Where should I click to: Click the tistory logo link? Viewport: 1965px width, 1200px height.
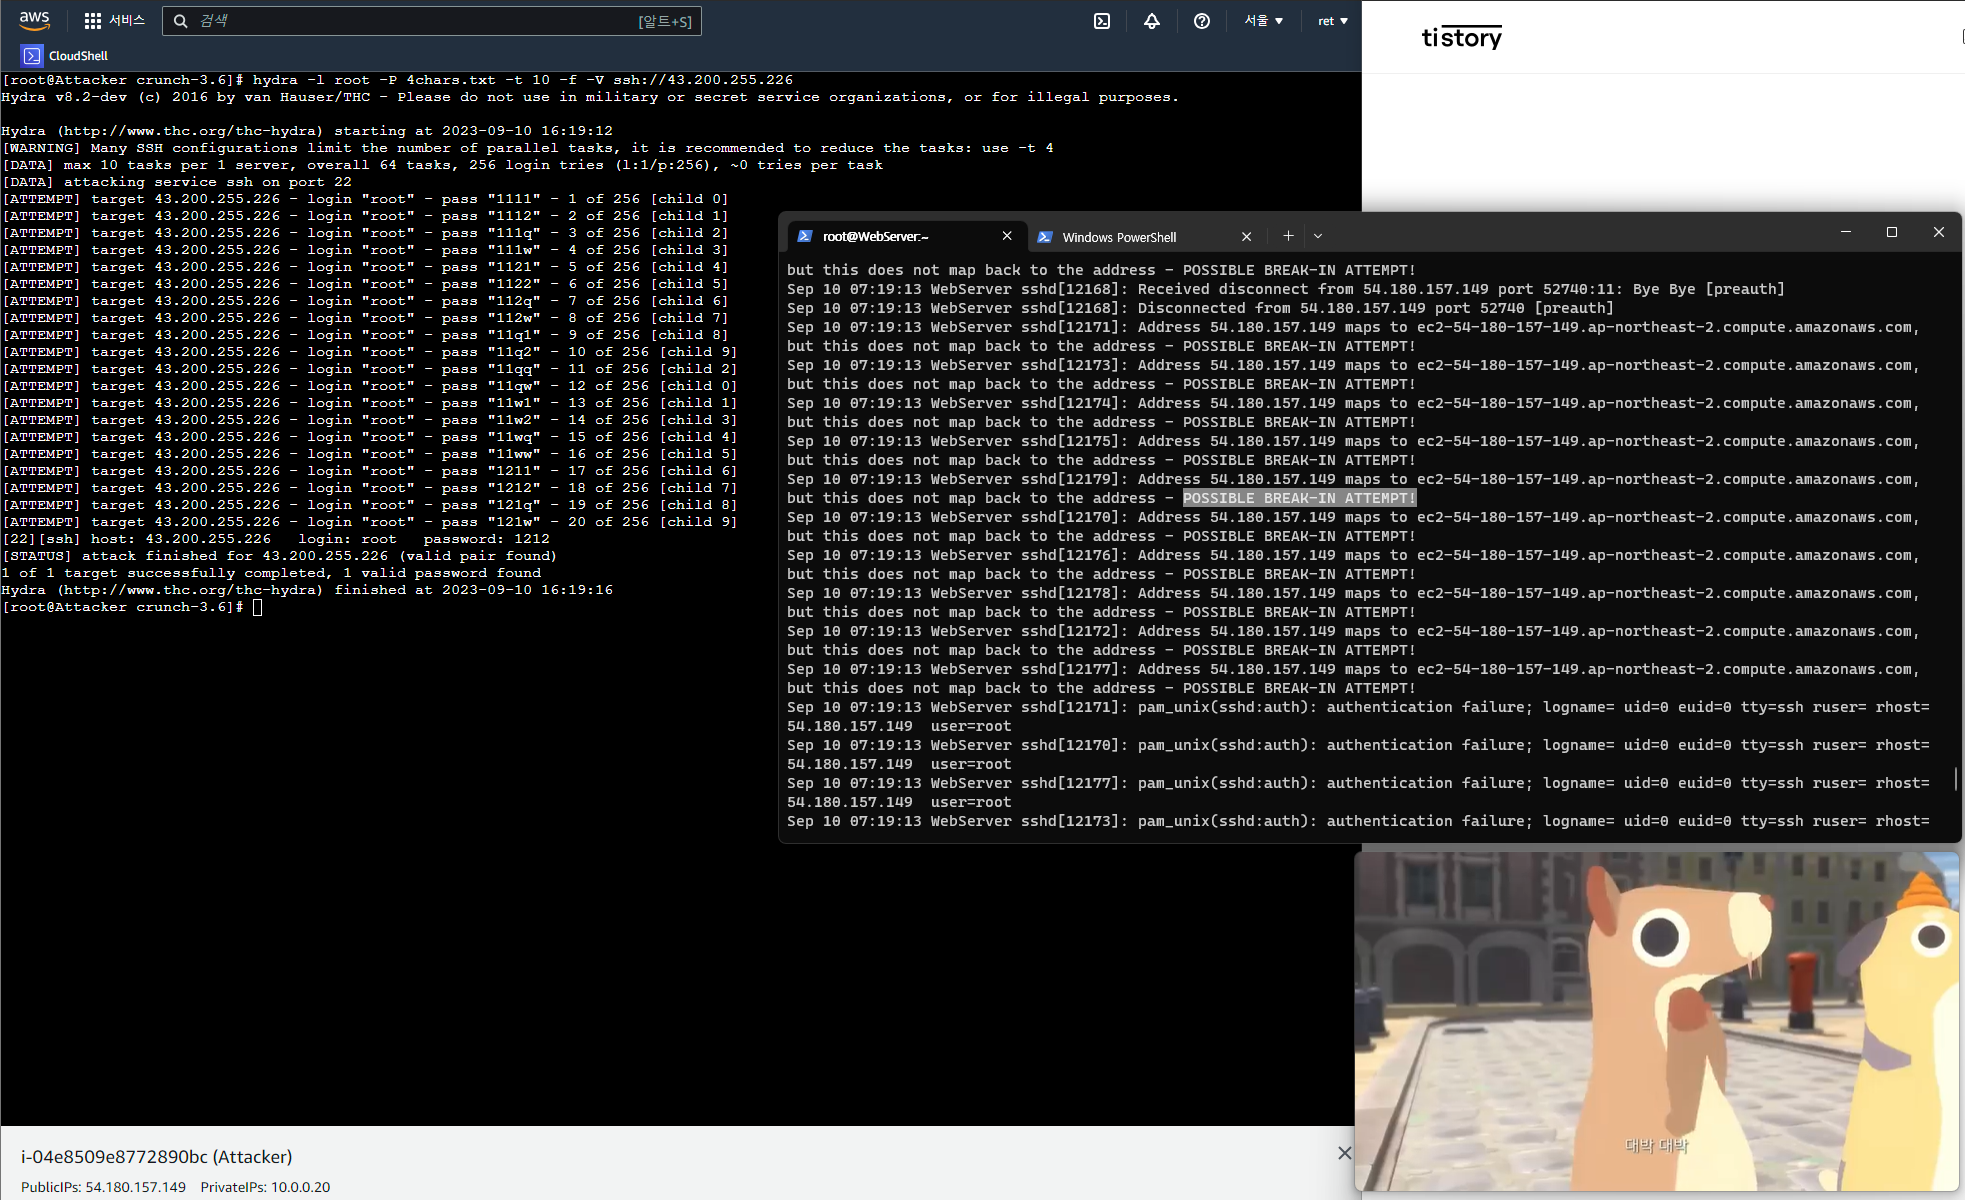[1461, 38]
